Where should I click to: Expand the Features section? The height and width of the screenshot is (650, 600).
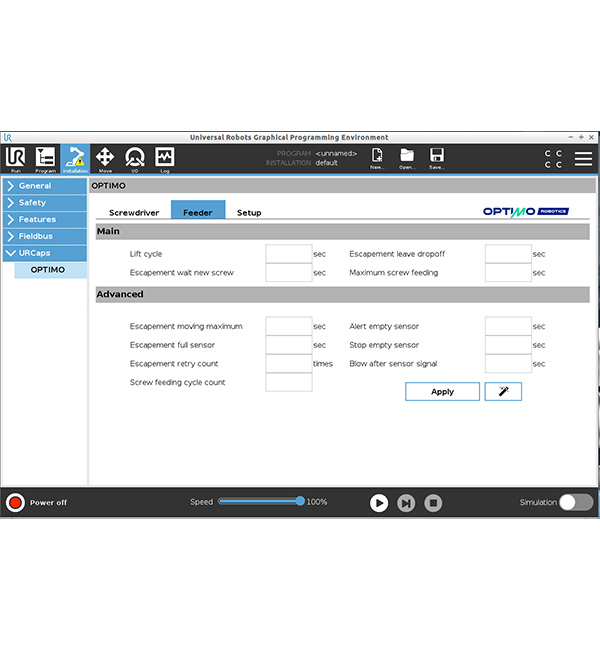pos(45,219)
